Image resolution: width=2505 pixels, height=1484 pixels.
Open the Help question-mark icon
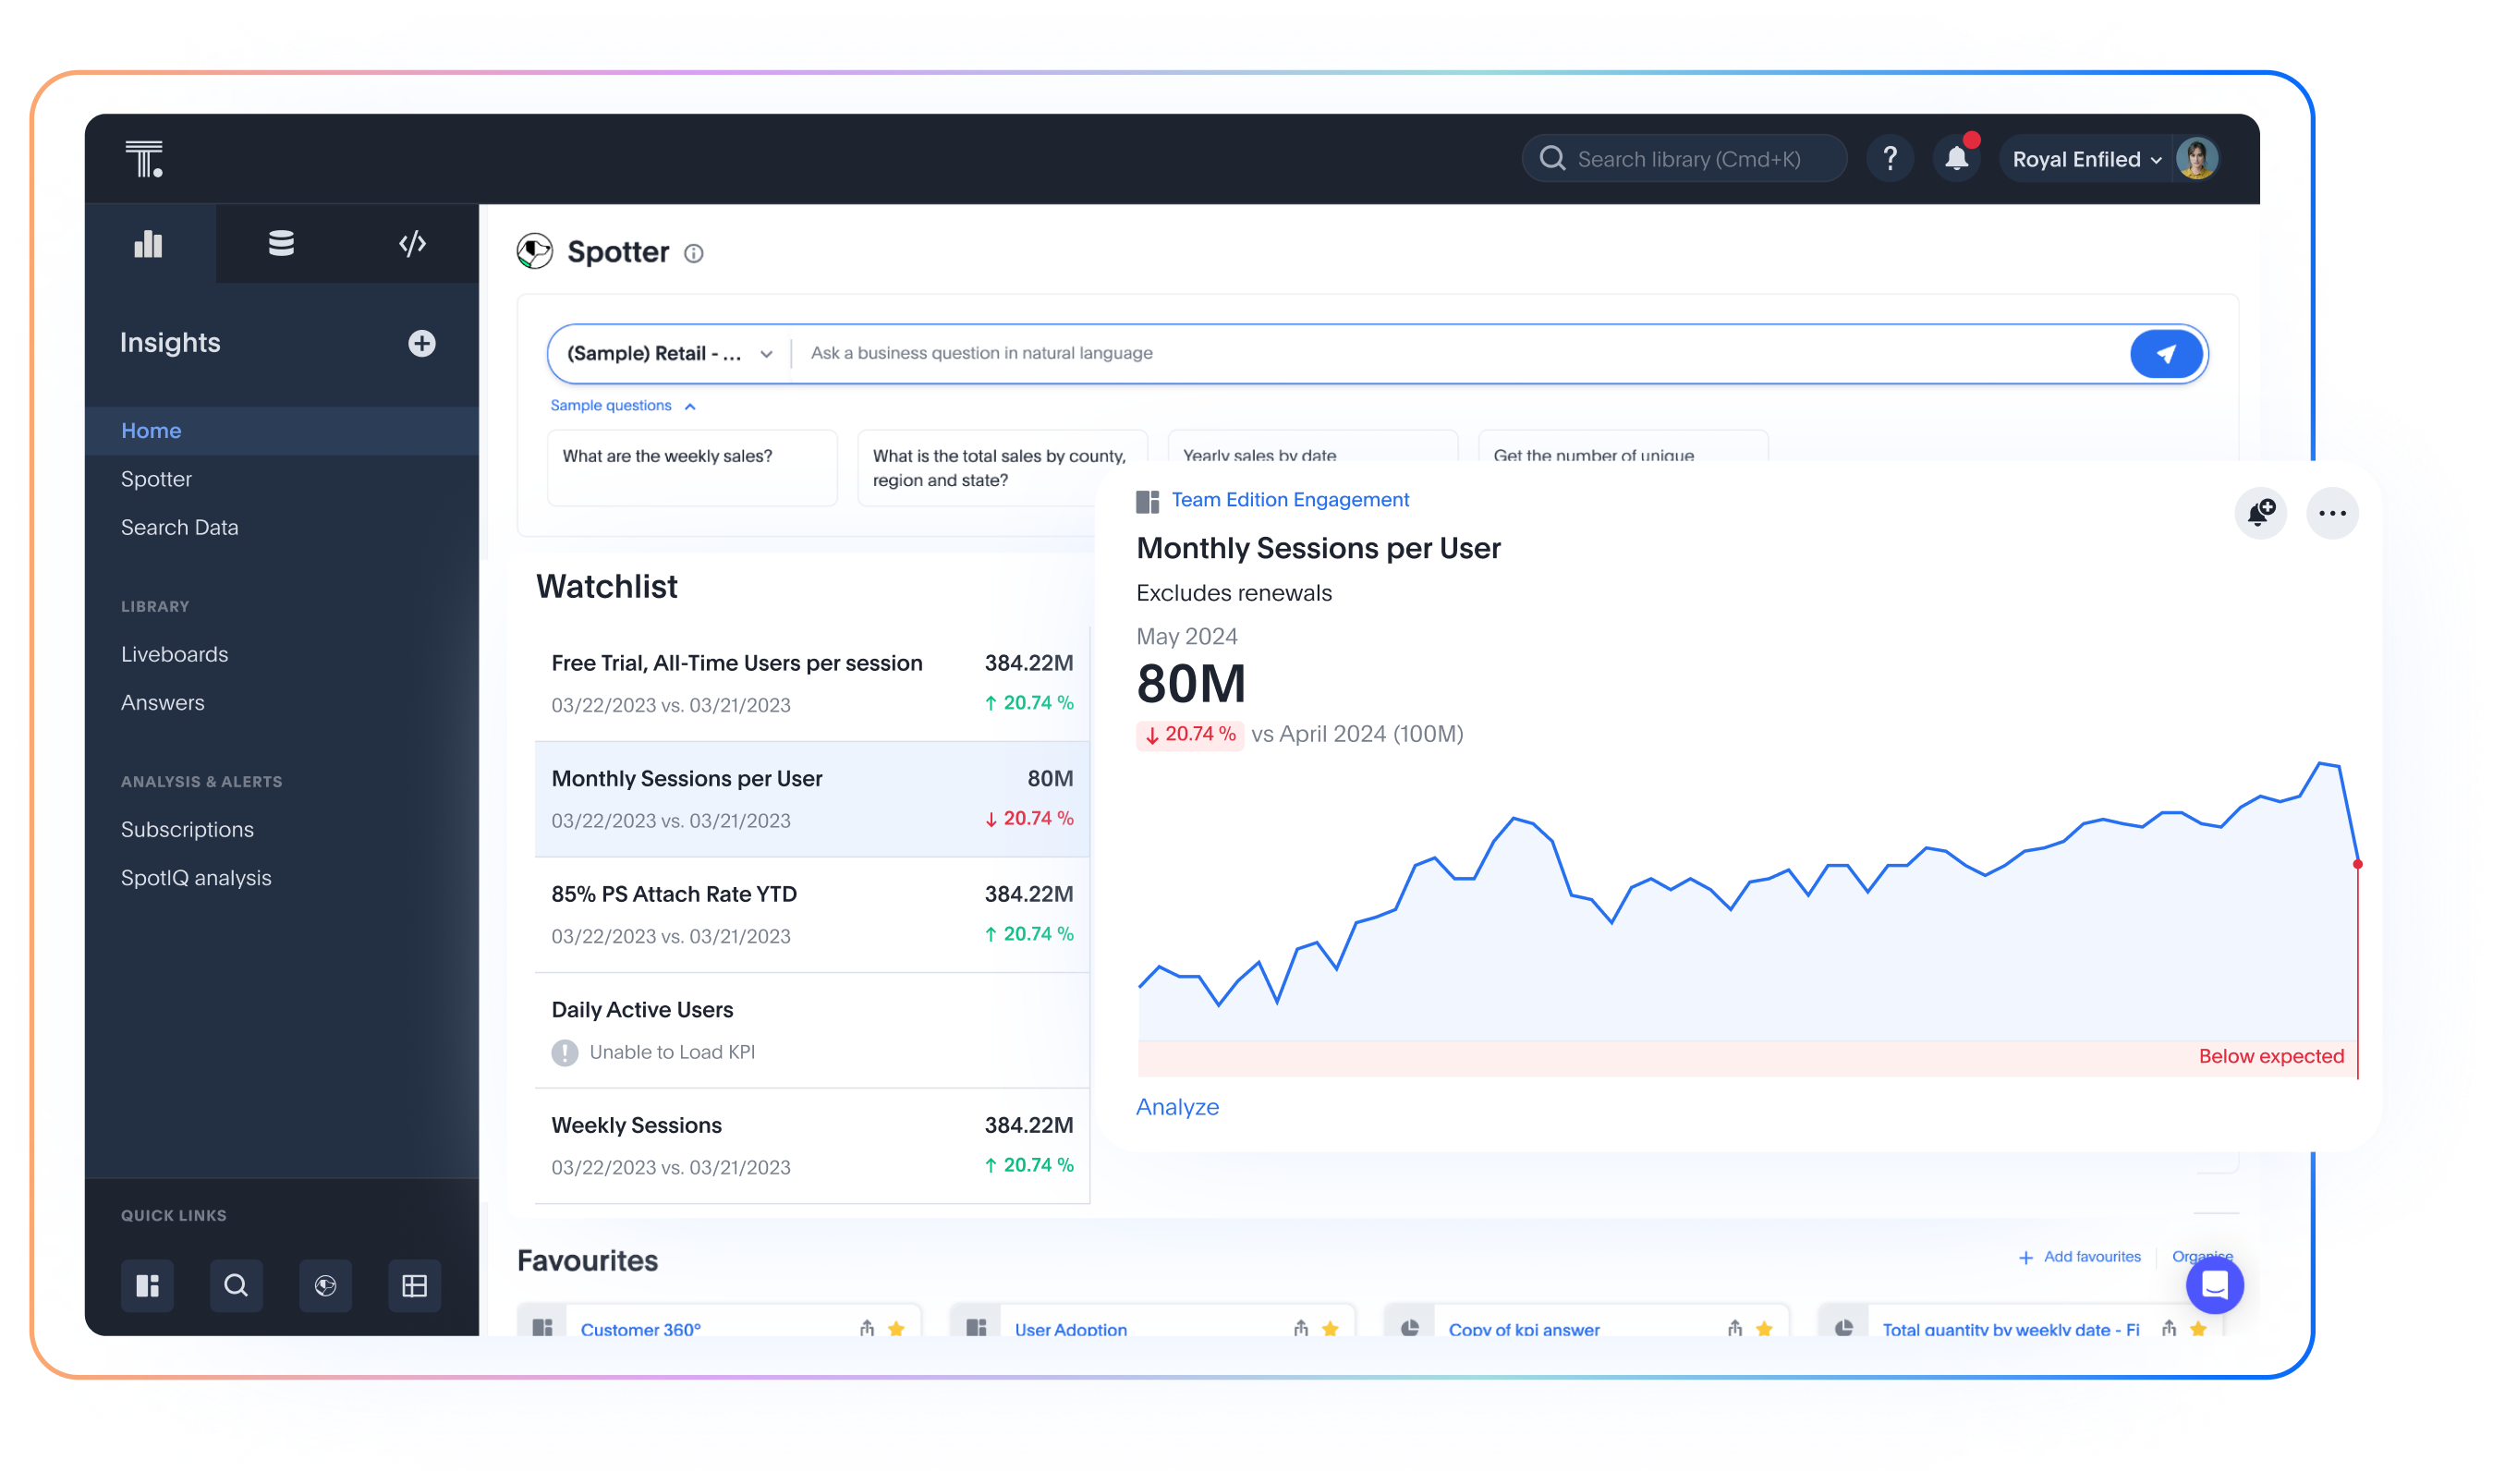pos(1890,158)
